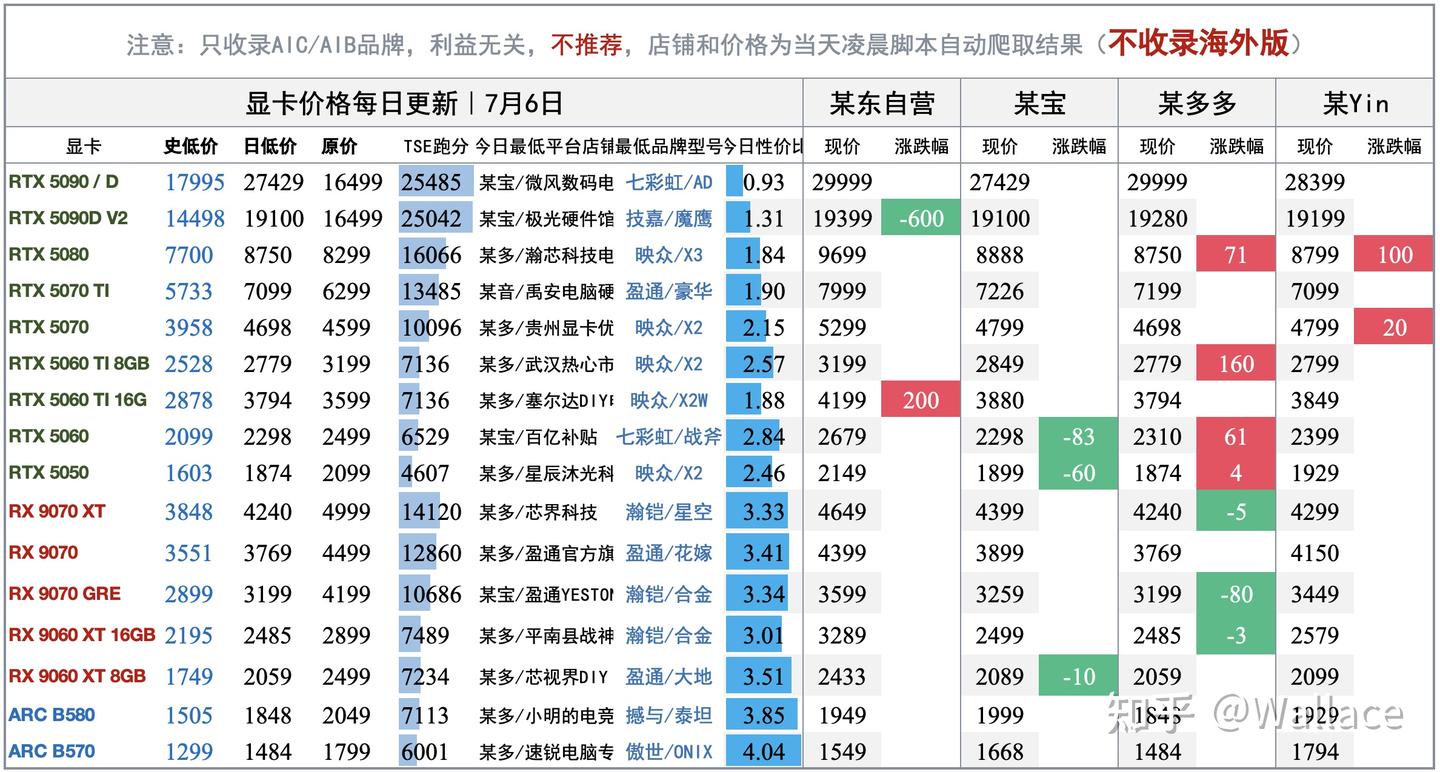Click the value ratio bar 4.04

point(764,752)
